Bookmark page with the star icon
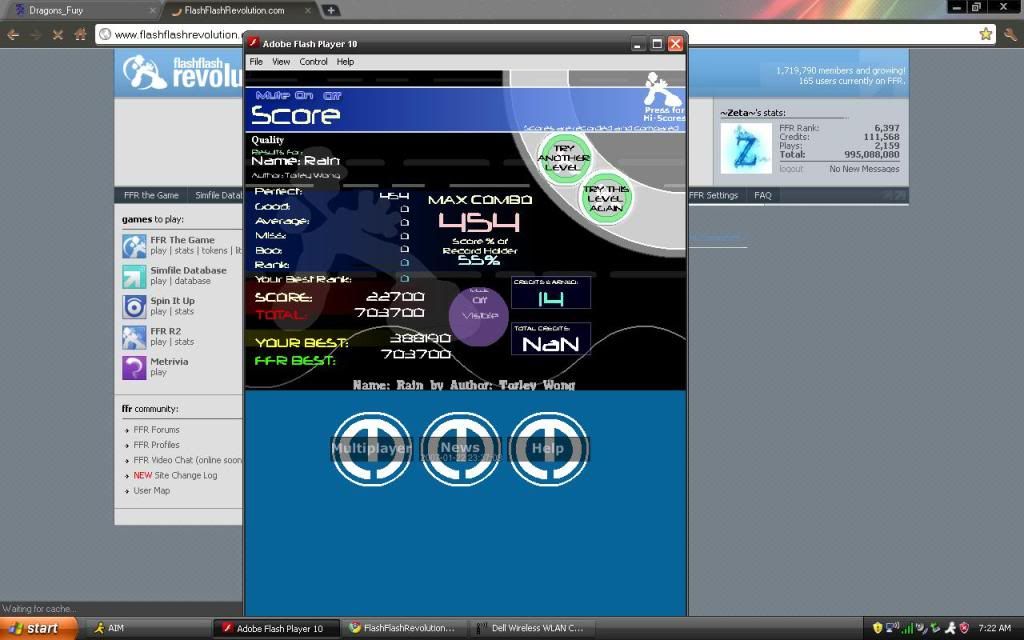The width and height of the screenshot is (1024, 640). pyautogui.click(x=985, y=34)
